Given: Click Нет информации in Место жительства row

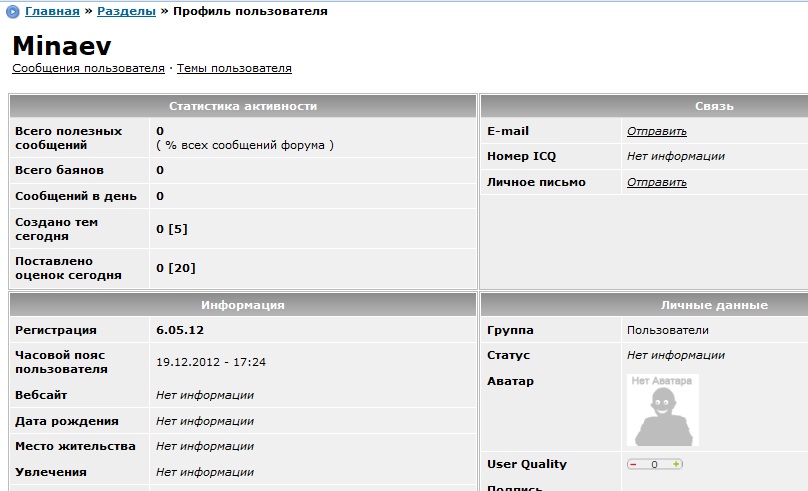Looking at the screenshot, I should click(x=205, y=446).
